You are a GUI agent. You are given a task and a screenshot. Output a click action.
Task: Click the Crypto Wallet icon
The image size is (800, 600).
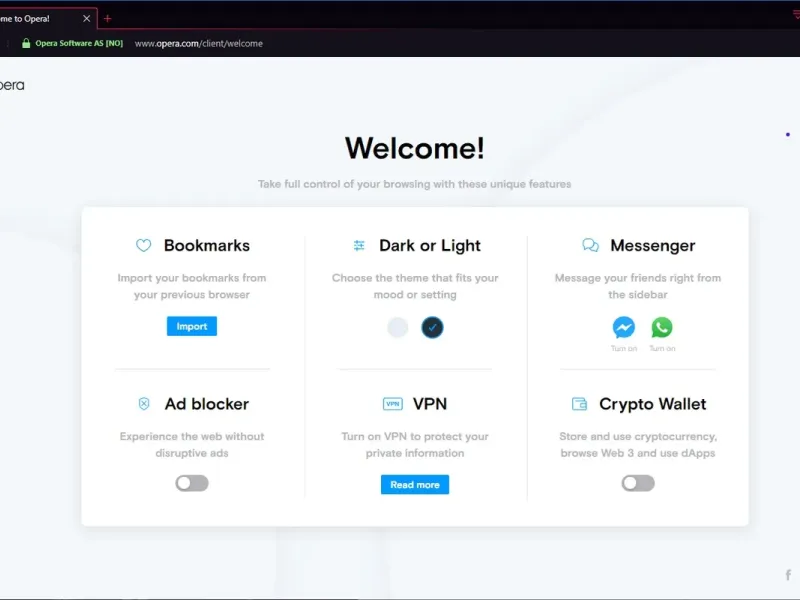579,404
